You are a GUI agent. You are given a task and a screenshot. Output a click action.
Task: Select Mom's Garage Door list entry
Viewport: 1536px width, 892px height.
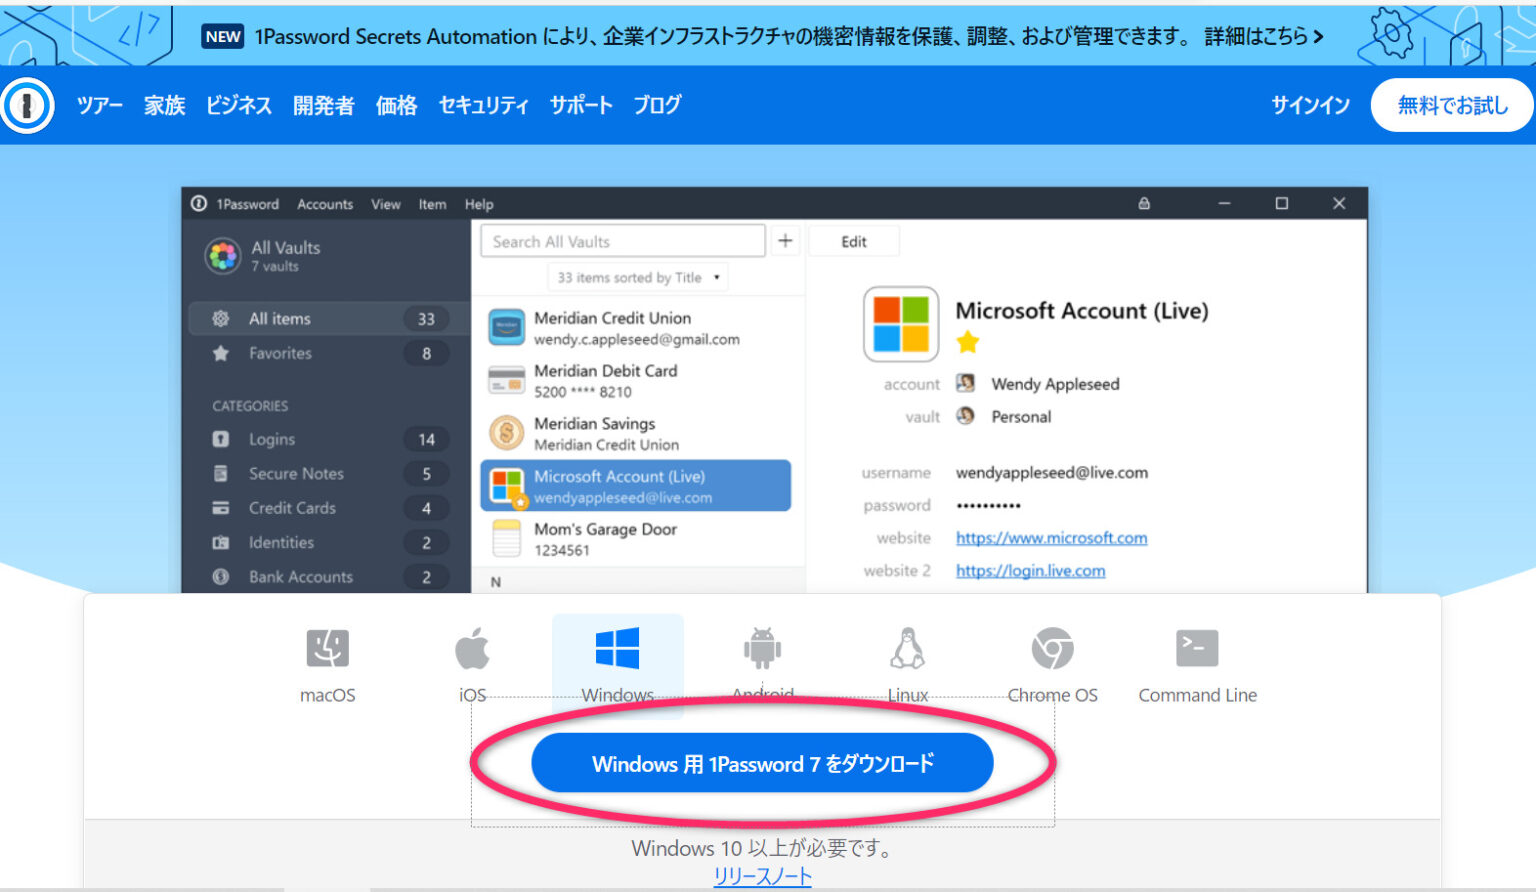636,539
